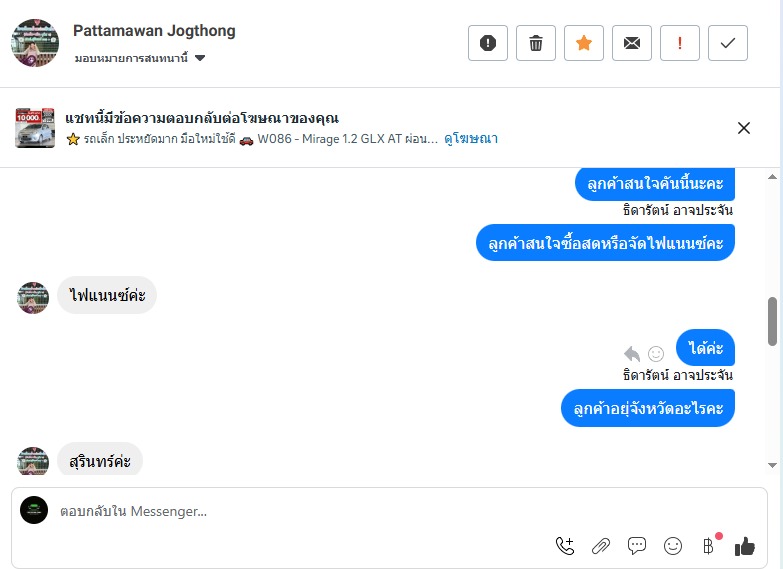The image size is (783, 569).
Task: Mark conversation done with the checkmark
Action: coord(728,43)
